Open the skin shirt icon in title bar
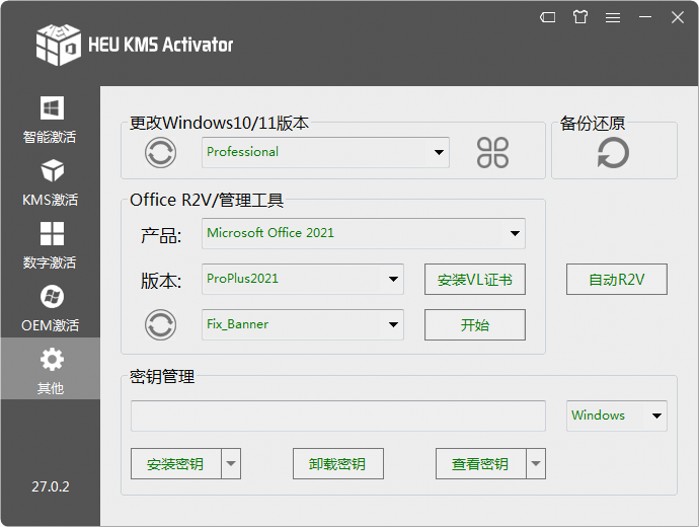This screenshot has height=527, width=699. tap(580, 17)
